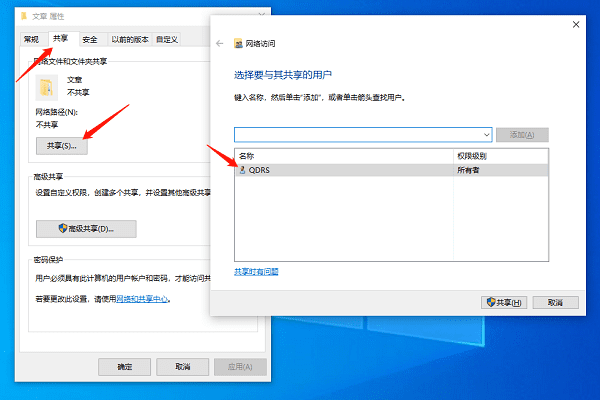Open 所有者 permission level for QDRS
Image resolution: width=600 pixels, height=400 pixels.
pyautogui.click(x=468, y=170)
